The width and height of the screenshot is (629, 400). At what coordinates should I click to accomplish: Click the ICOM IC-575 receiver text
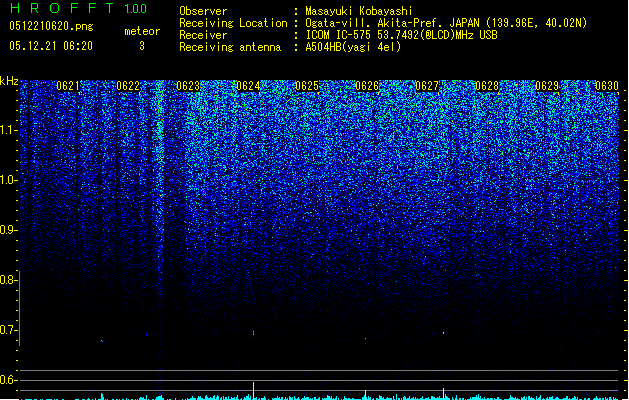pos(401,35)
